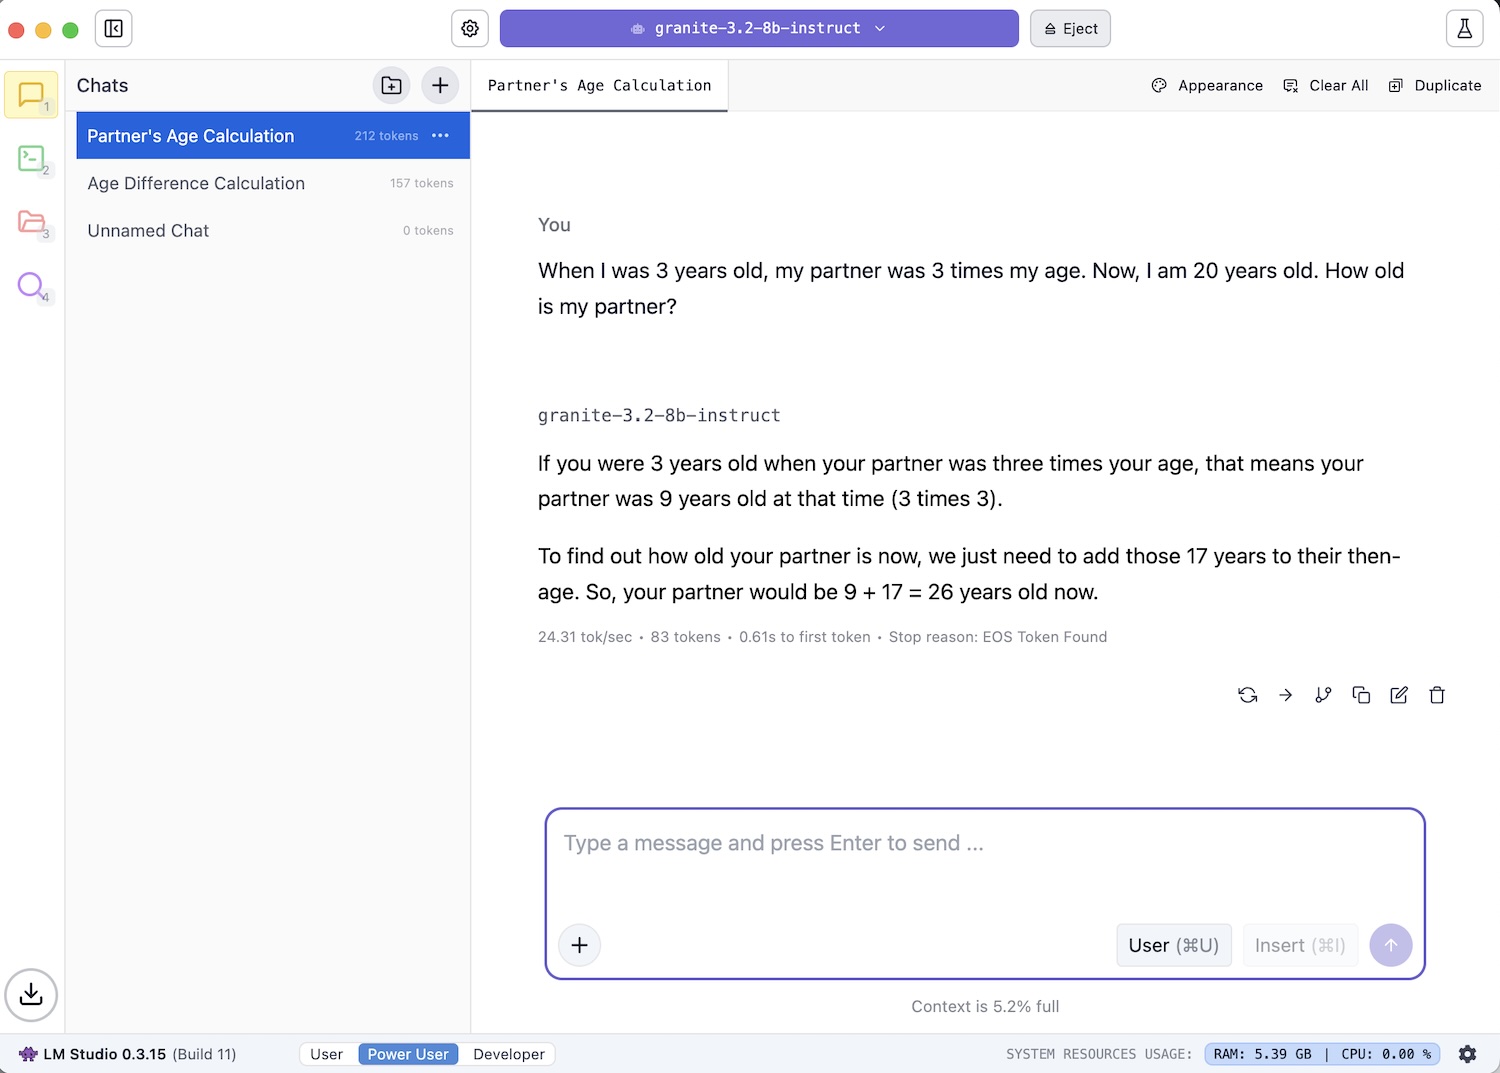Image resolution: width=1500 pixels, height=1073 pixels.
Task: Select the Partner's Age Calculation chat
Action: click(x=273, y=136)
